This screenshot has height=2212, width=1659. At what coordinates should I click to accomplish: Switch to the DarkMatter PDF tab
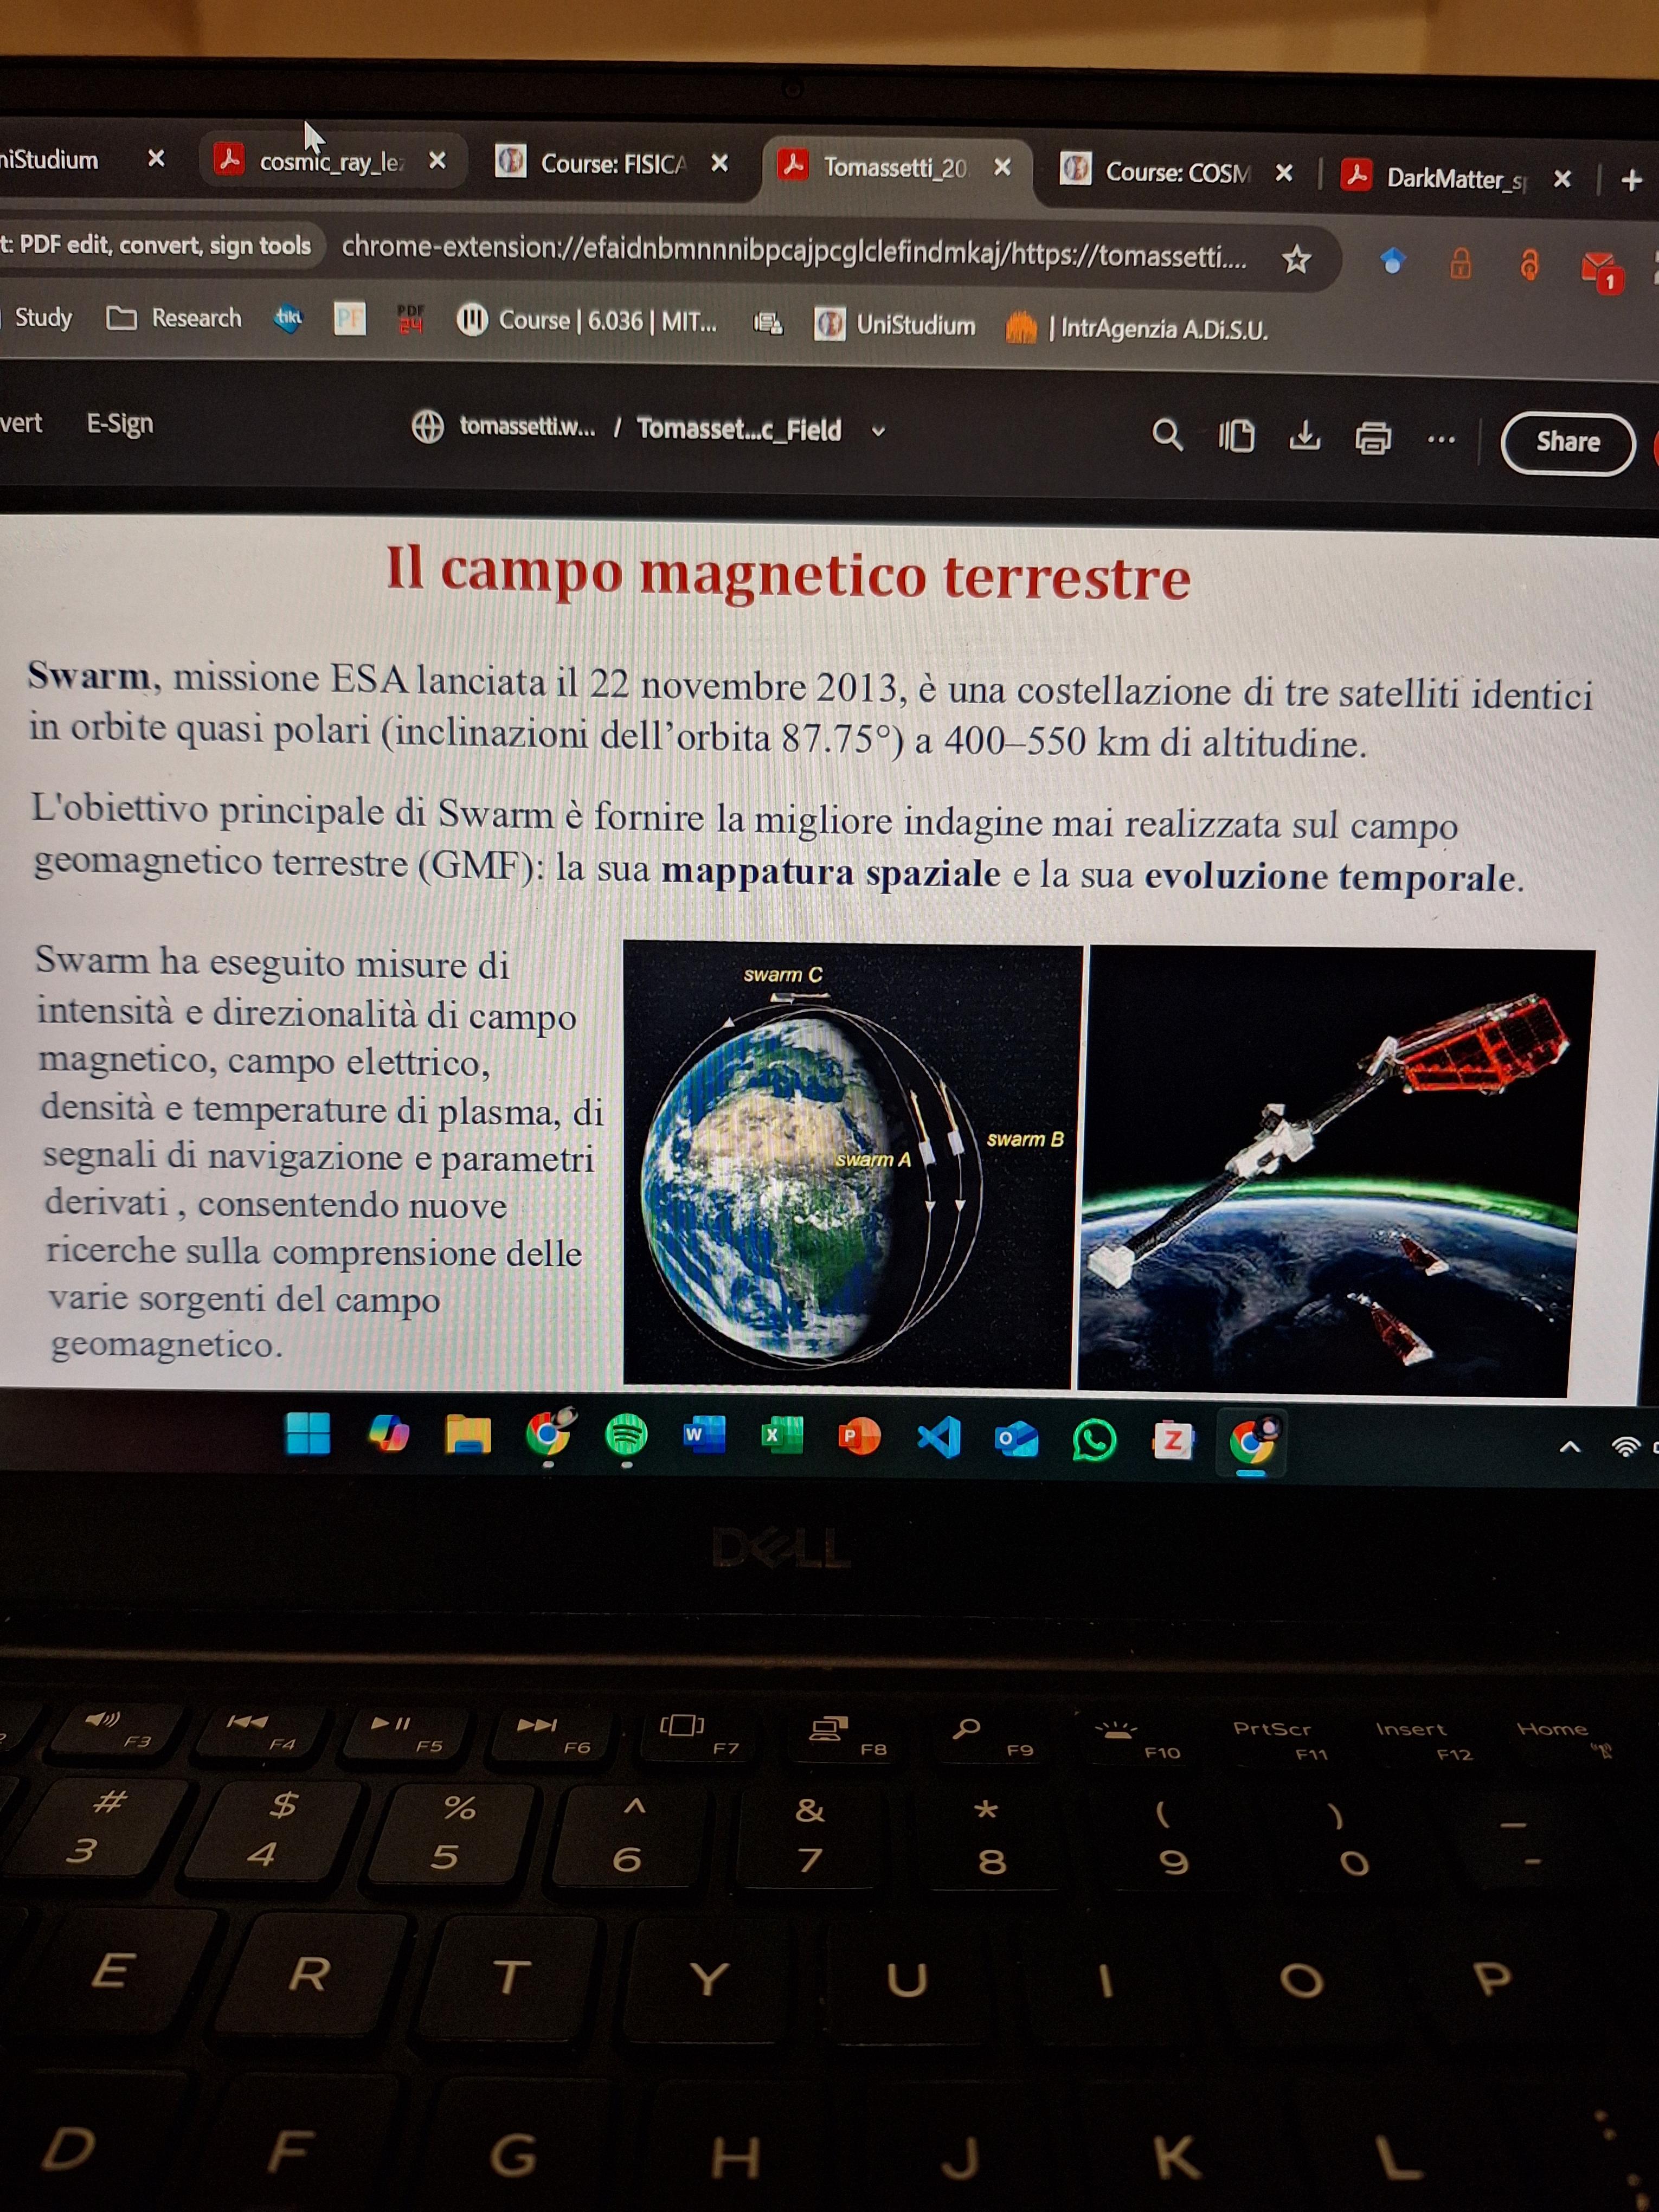tap(1454, 179)
